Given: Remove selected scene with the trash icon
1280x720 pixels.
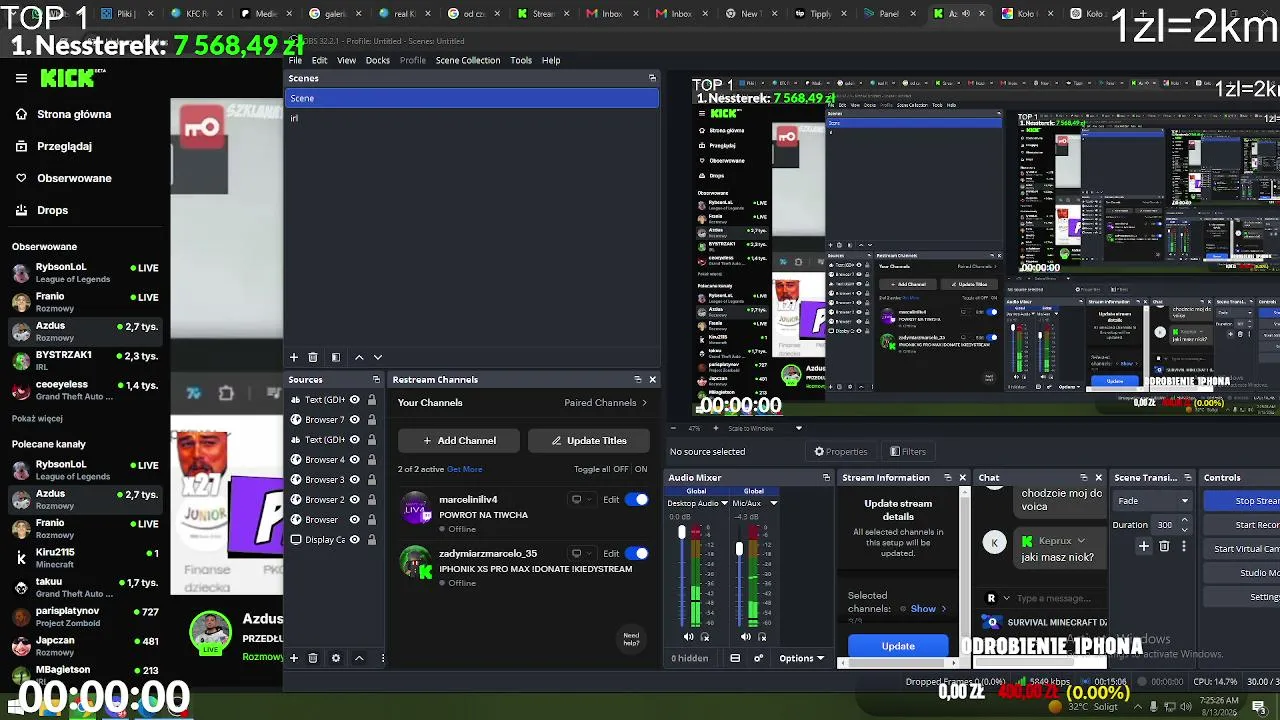Looking at the screenshot, I should click(313, 357).
